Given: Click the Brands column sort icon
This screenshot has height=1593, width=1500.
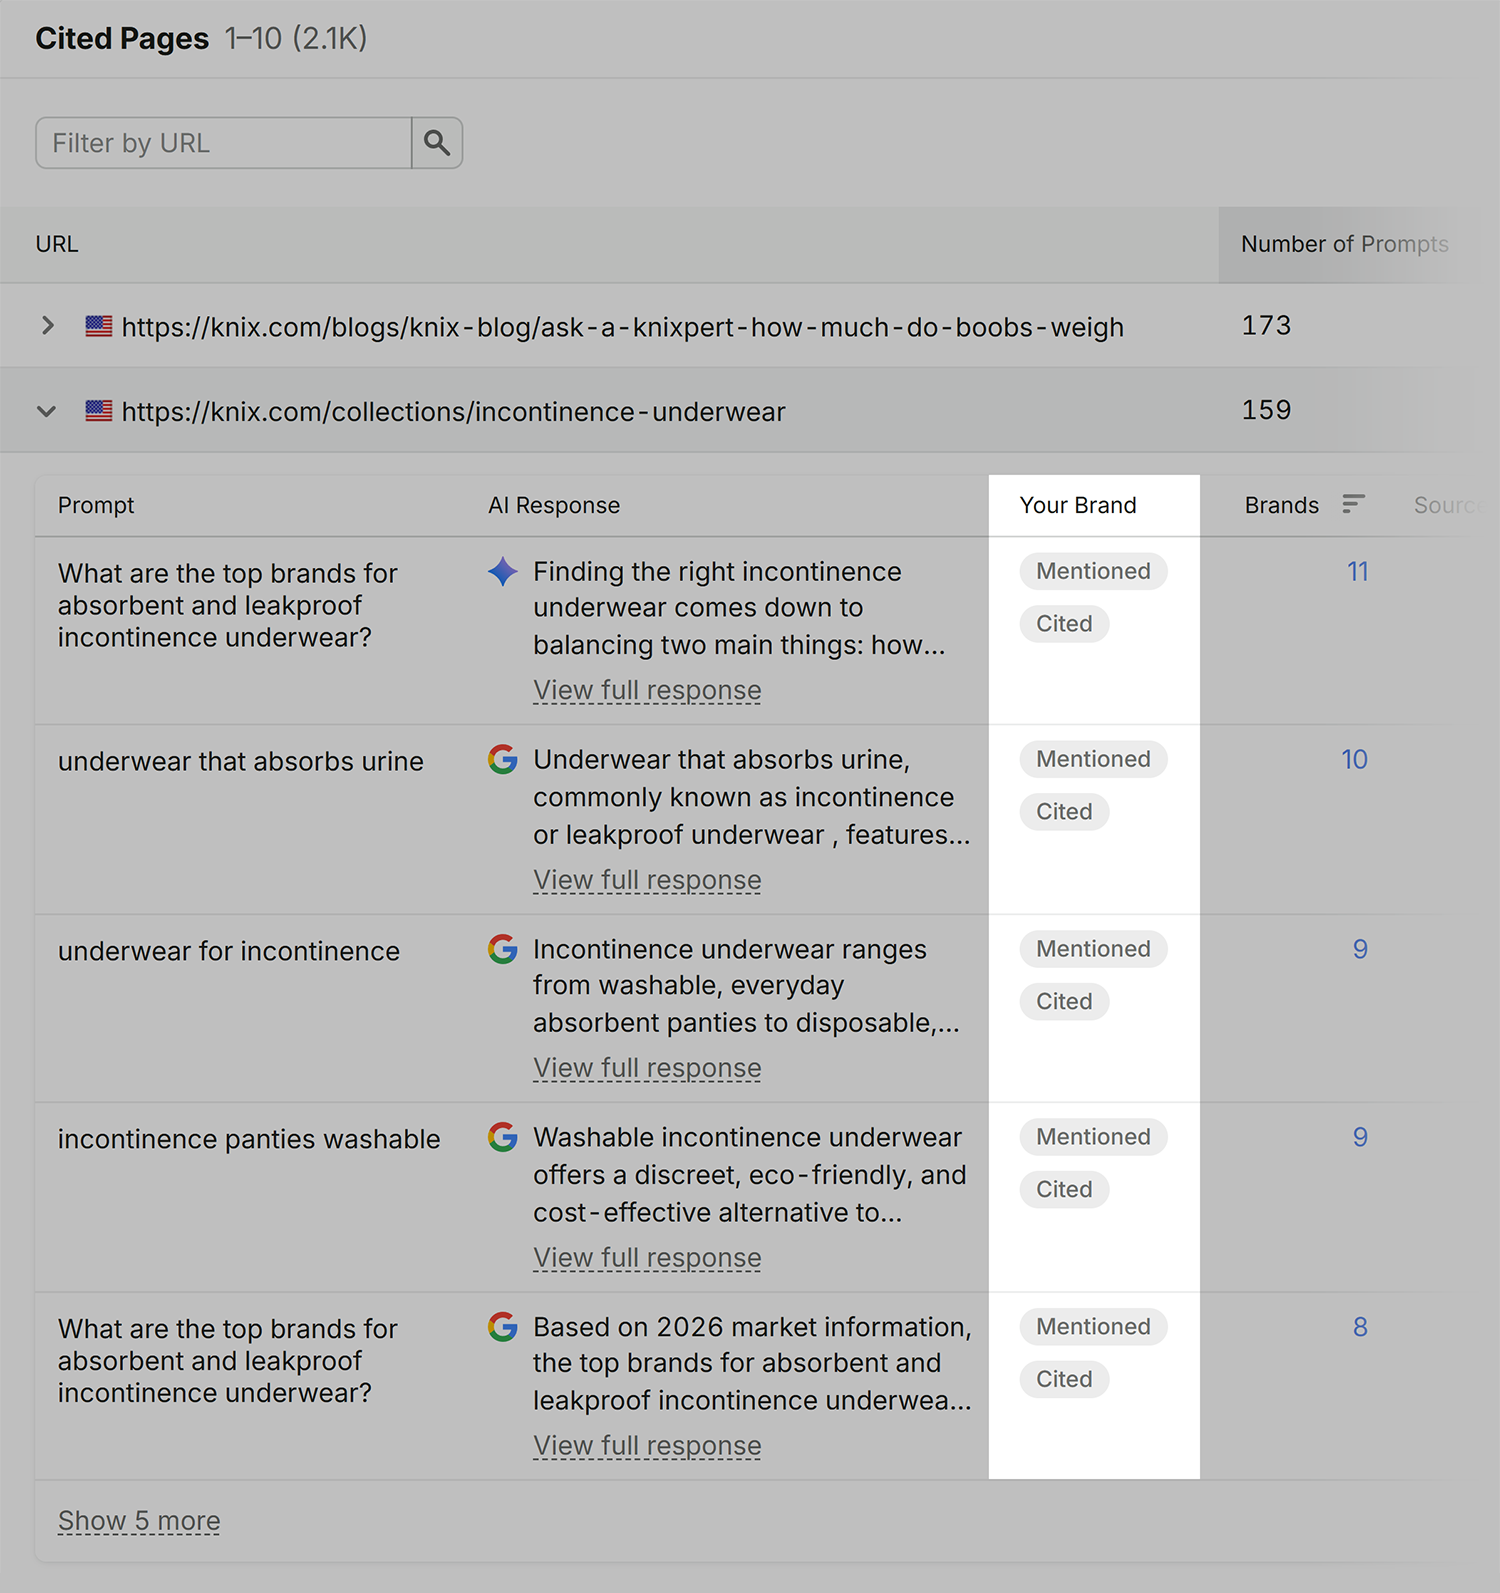Looking at the screenshot, I should [x=1353, y=504].
